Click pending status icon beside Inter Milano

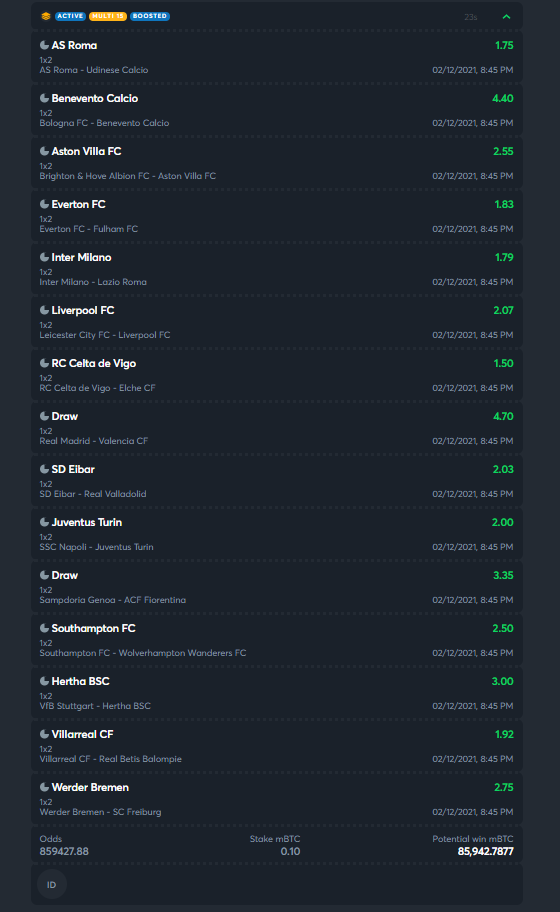(x=44, y=256)
